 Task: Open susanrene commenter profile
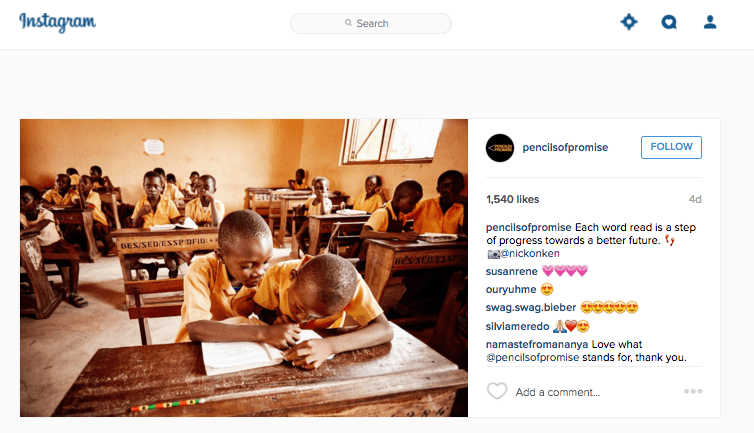512,271
